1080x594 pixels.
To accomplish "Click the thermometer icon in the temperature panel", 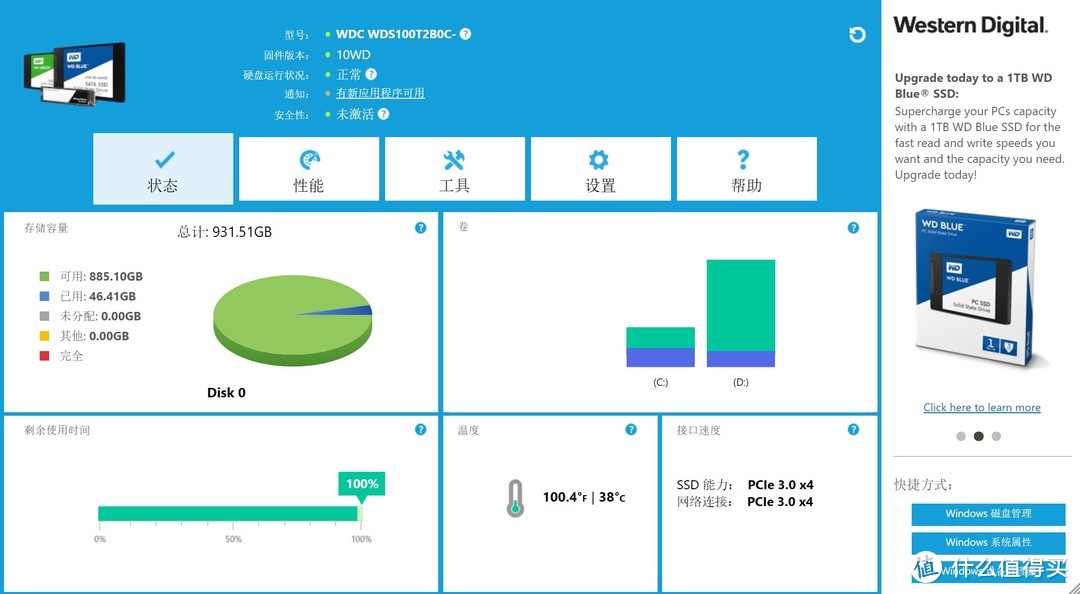I will (514, 496).
